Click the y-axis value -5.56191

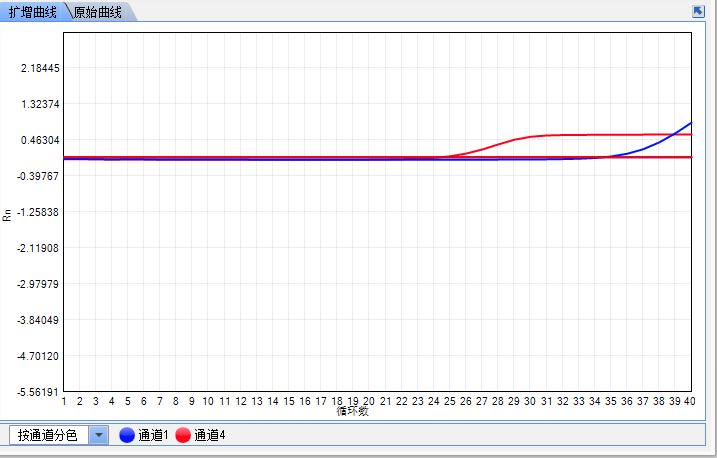(x=38, y=392)
